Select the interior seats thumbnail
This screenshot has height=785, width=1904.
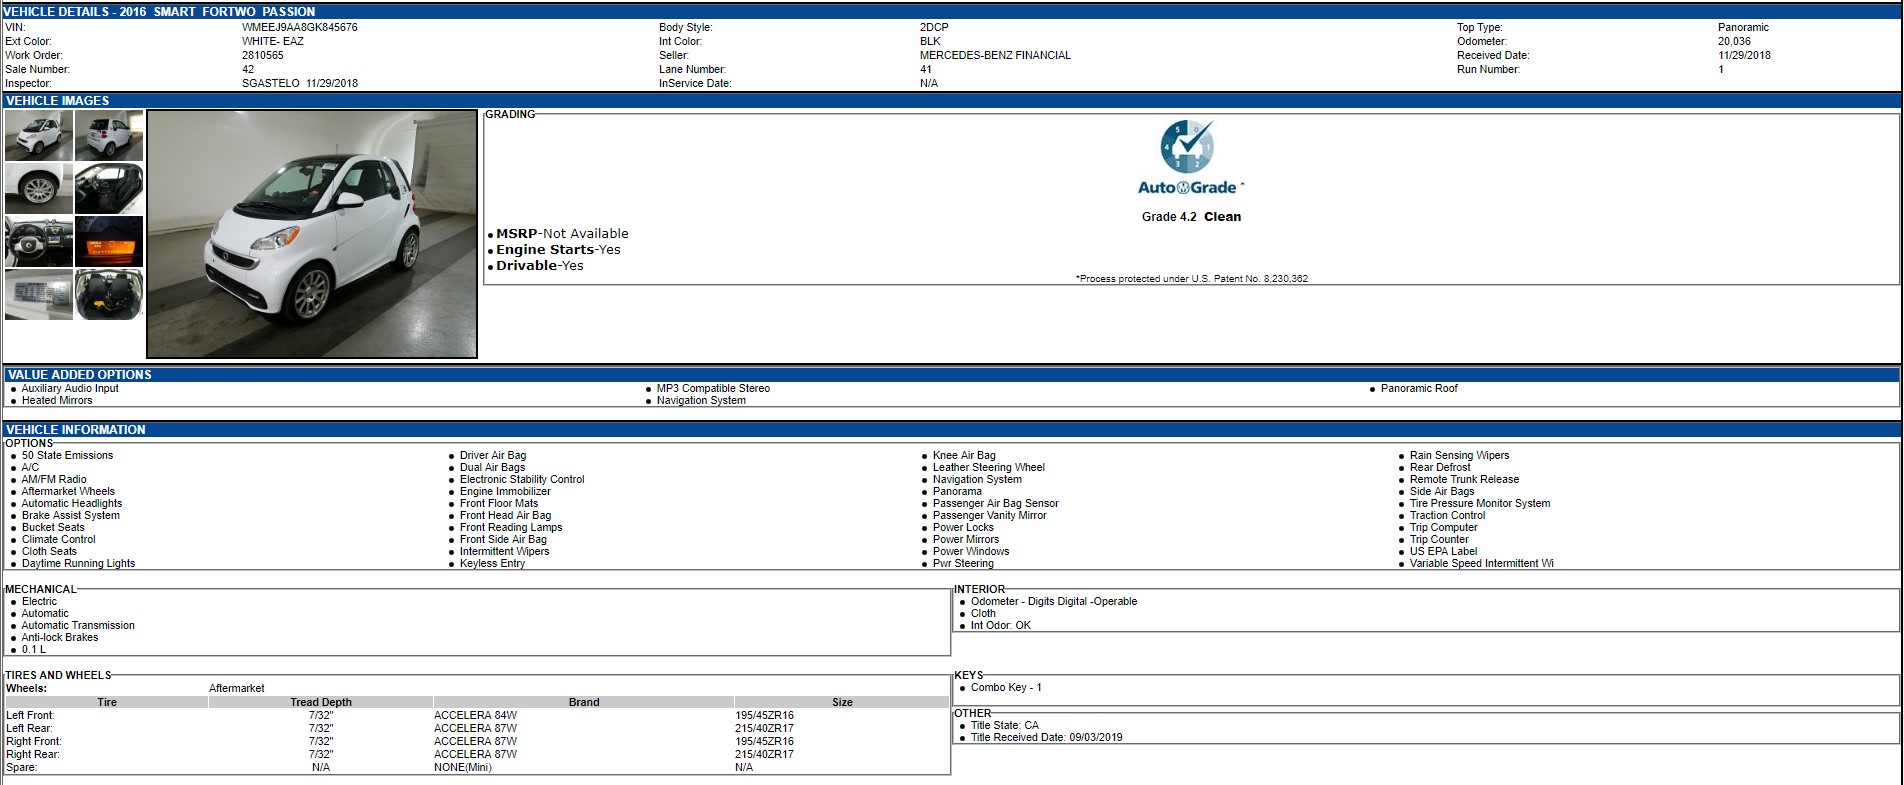click(109, 188)
